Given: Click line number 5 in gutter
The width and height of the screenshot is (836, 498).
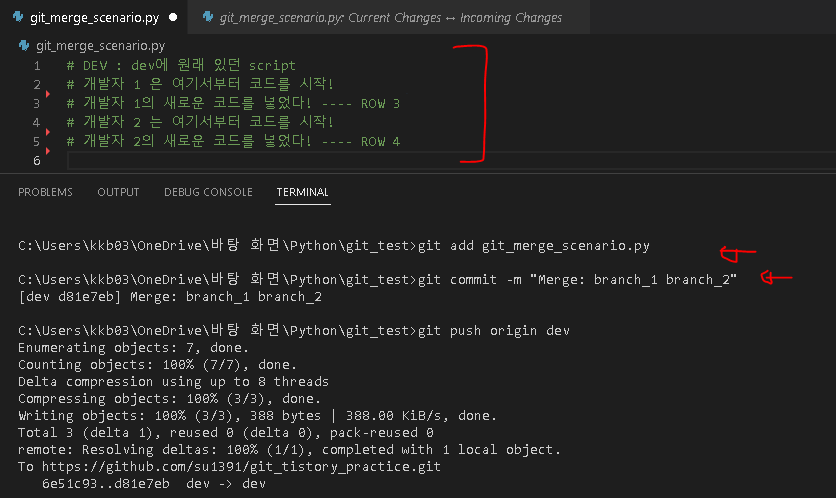Looking at the screenshot, I should pyautogui.click(x=37, y=141).
